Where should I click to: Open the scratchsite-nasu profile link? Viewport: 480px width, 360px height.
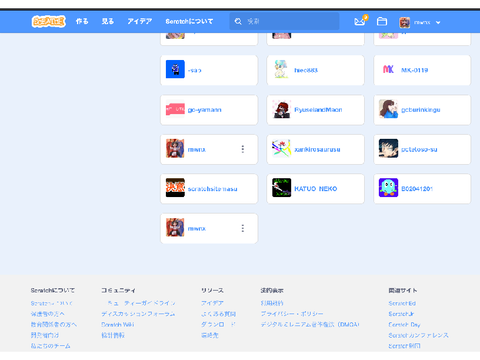[212, 189]
